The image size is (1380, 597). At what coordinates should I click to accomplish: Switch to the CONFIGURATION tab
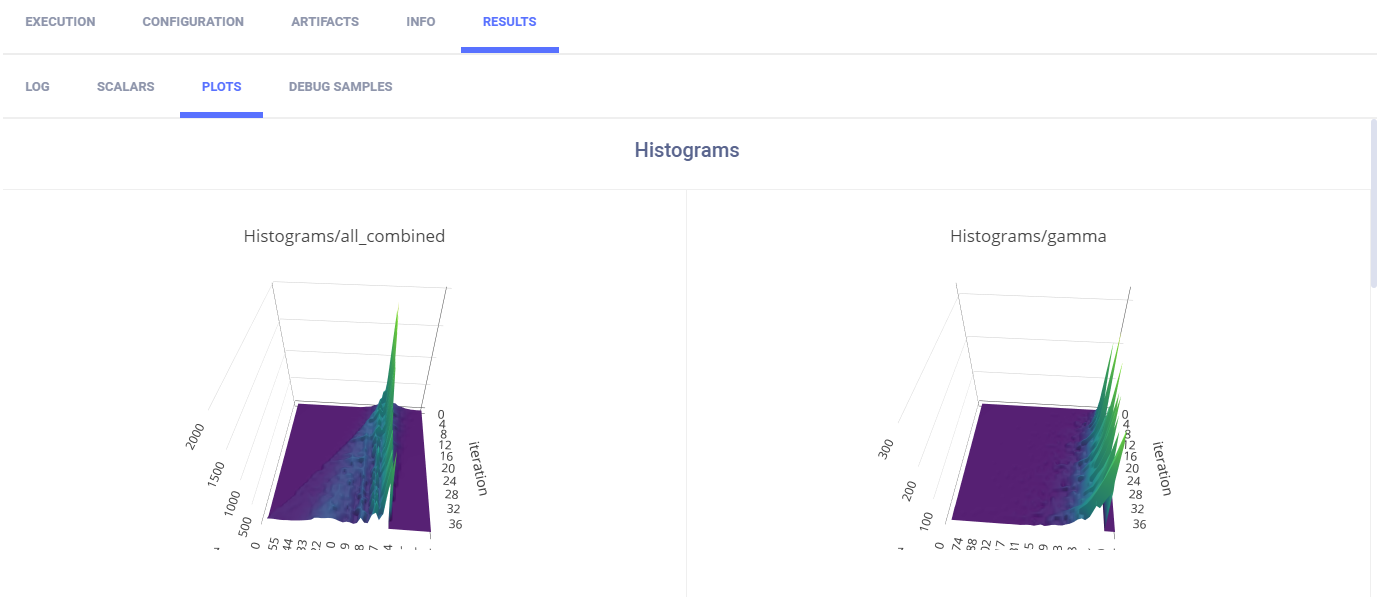click(x=193, y=22)
